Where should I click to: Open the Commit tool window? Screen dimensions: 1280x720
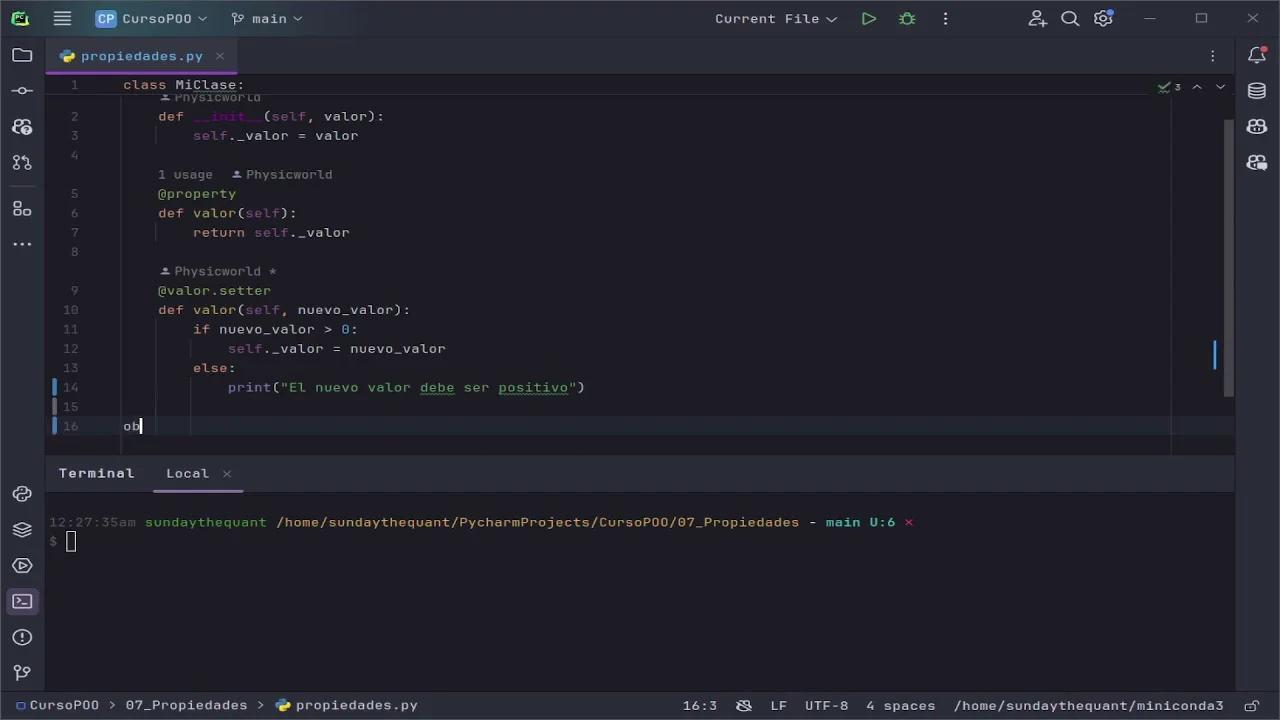[22, 90]
